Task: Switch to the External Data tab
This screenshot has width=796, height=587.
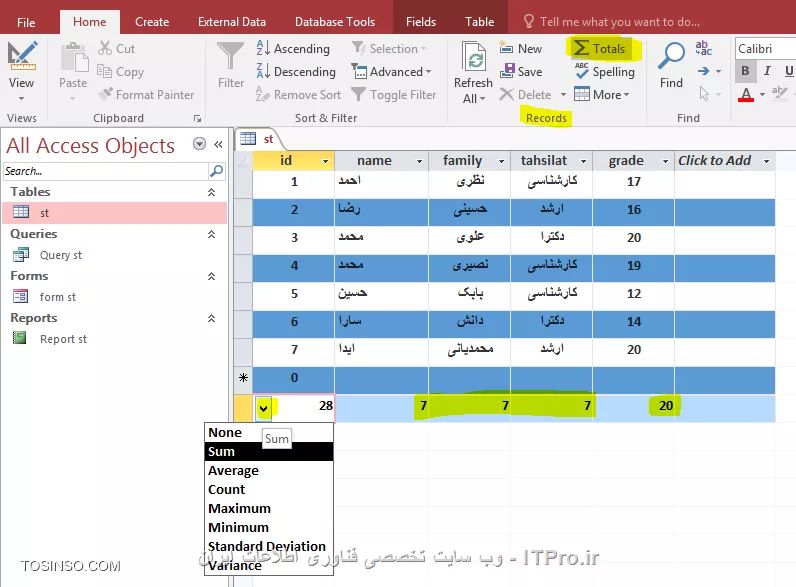Action: [231, 22]
